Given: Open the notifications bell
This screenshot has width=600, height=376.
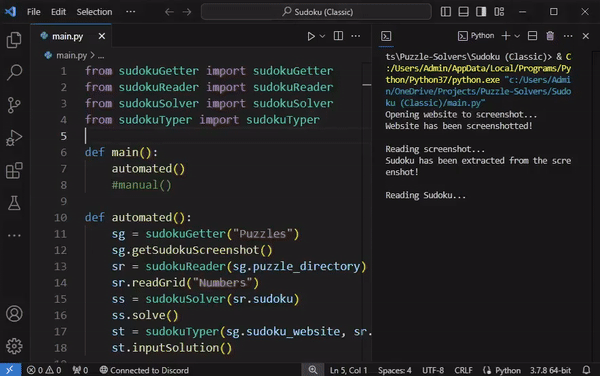Looking at the screenshot, I should 586,370.
